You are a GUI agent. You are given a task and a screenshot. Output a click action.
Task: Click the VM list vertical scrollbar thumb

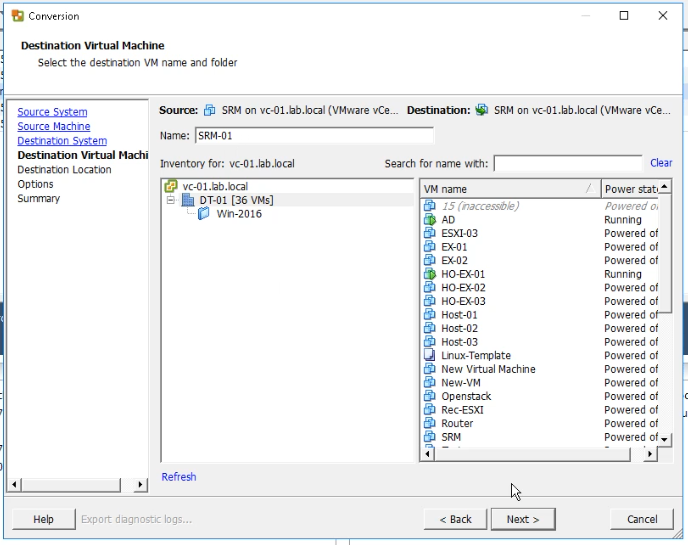point(665,253)
